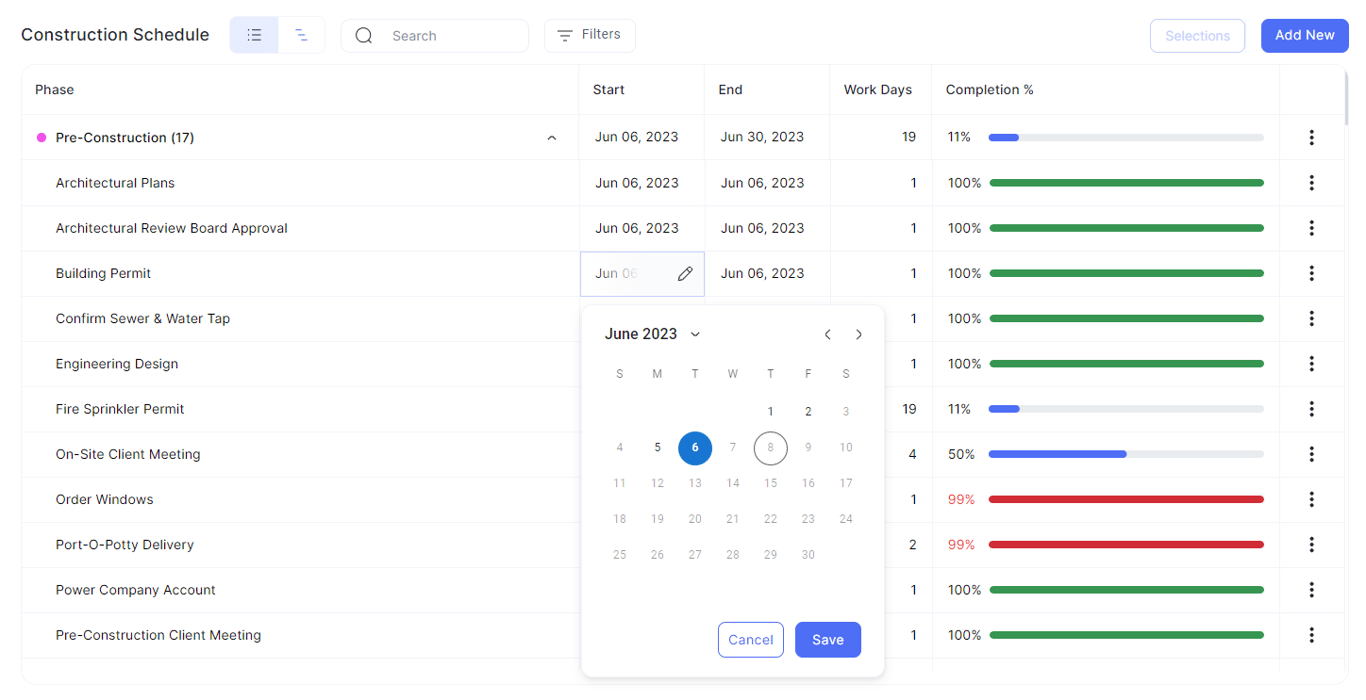This screenshot has width=1366, height=700.
Task: Open the Filters menu
Action: click(590, 35)
